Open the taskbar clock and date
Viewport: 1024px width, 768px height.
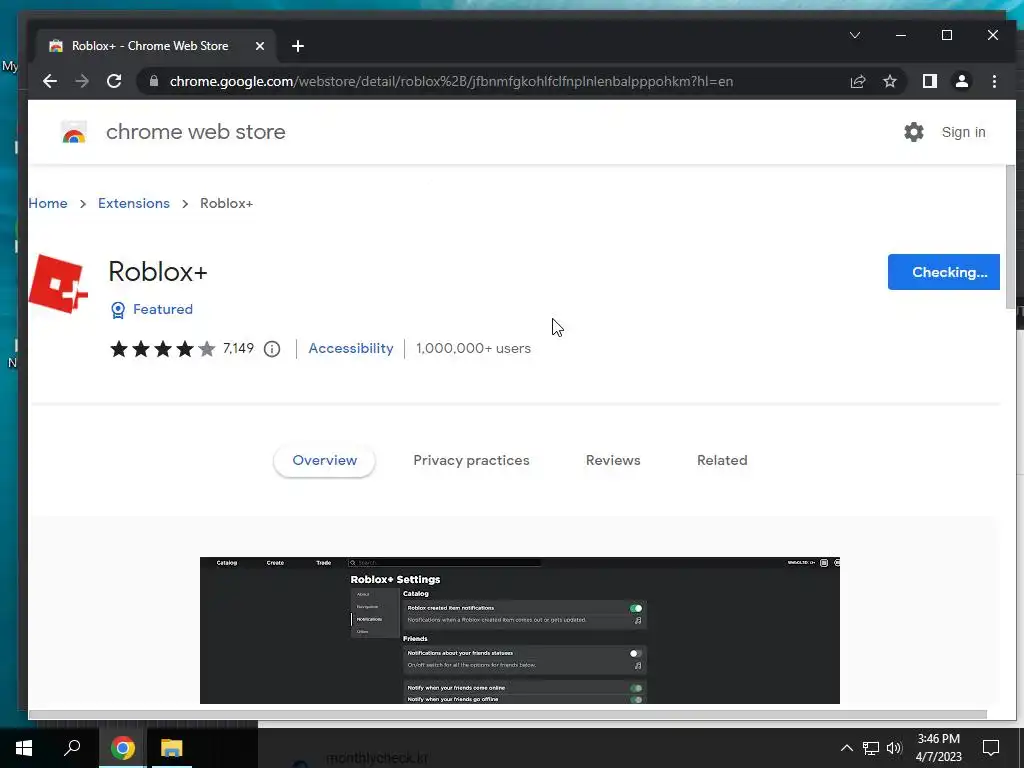(x=938, y=748)
